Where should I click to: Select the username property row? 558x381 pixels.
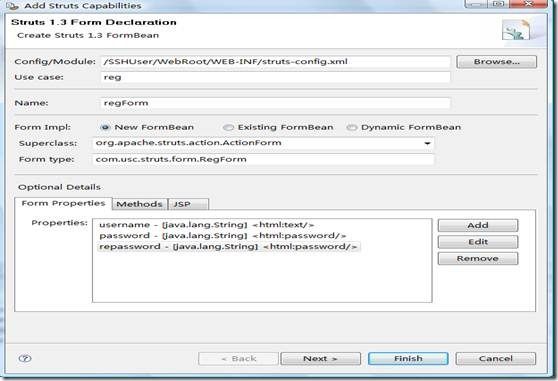click(x=206, y=225)
